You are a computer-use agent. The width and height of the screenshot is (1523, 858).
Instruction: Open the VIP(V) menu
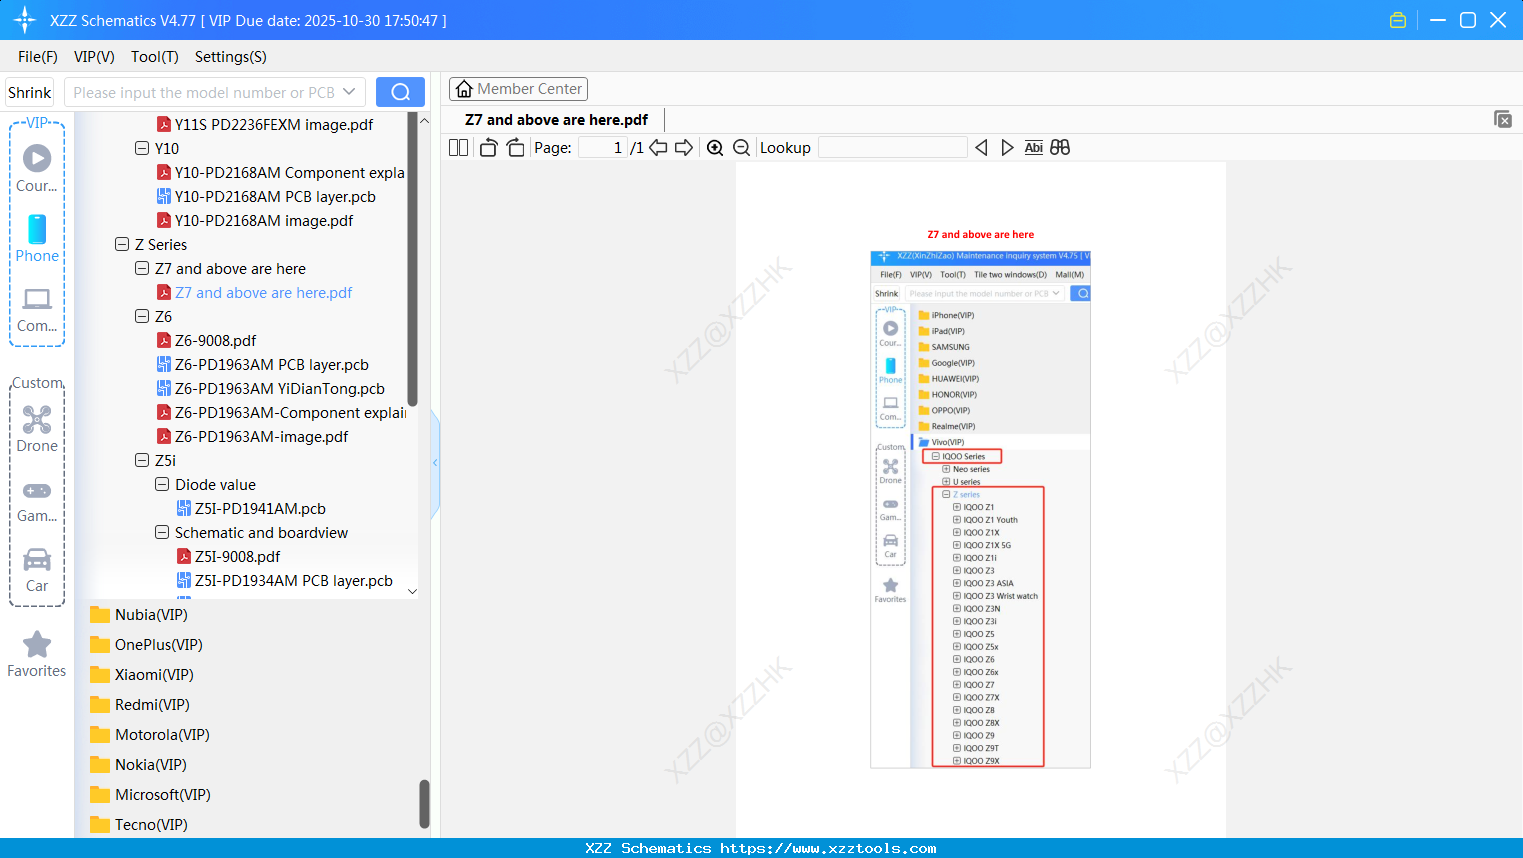[94, 57]
